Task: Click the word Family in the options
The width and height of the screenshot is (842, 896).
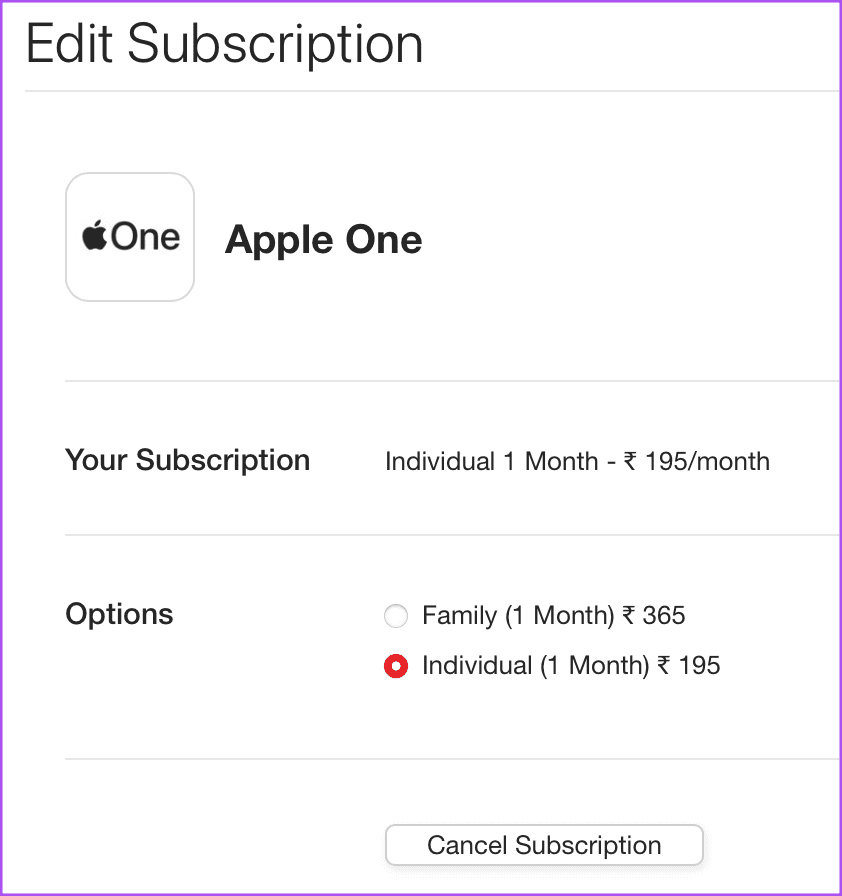Action: [460, 616]
